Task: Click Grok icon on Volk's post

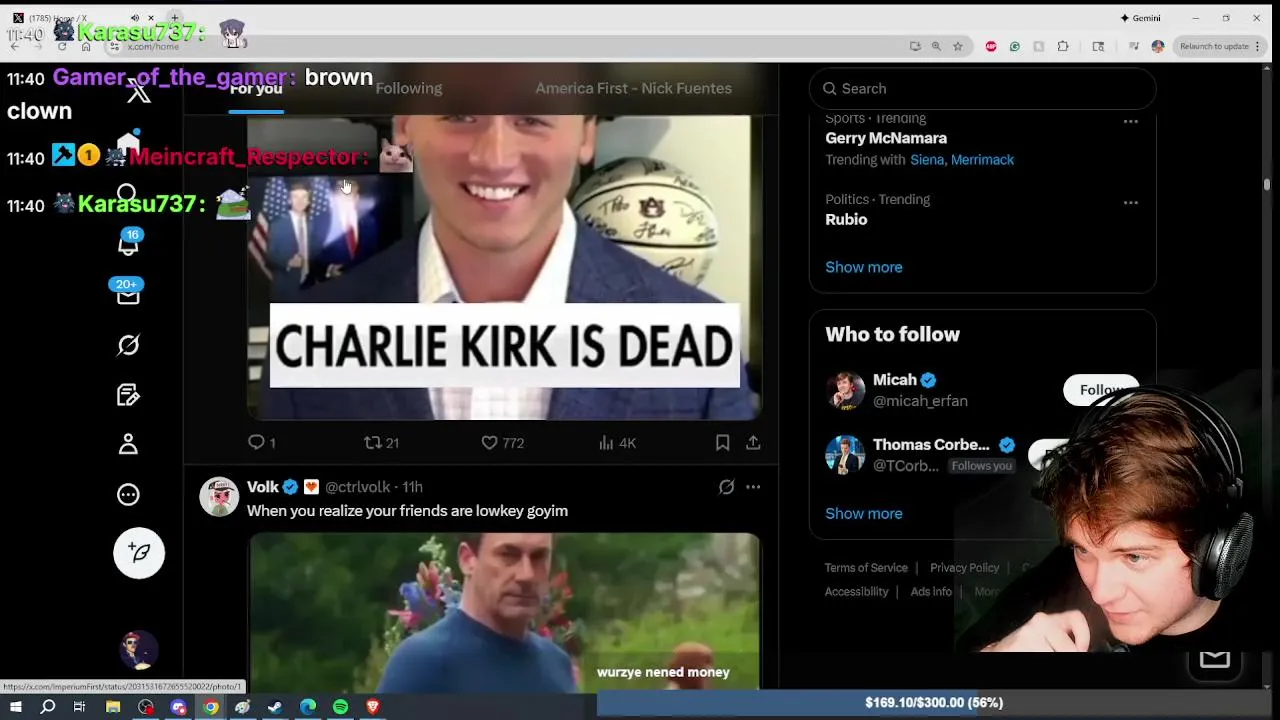Action: 727,487
